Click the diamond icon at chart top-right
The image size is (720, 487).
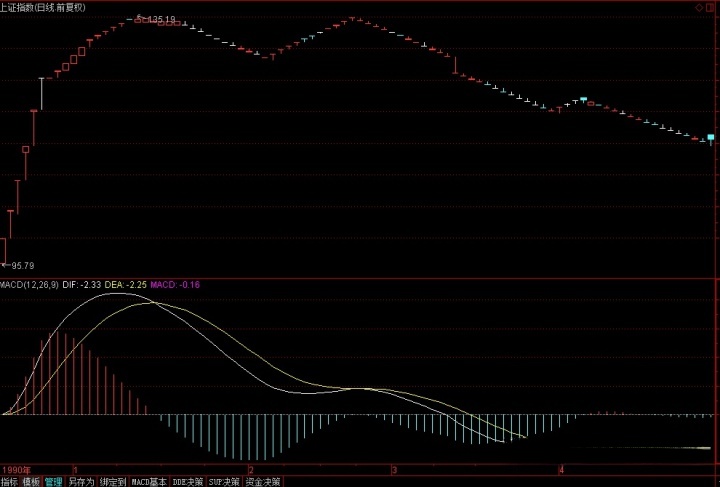pyautogui.click(x=699, y=8)
